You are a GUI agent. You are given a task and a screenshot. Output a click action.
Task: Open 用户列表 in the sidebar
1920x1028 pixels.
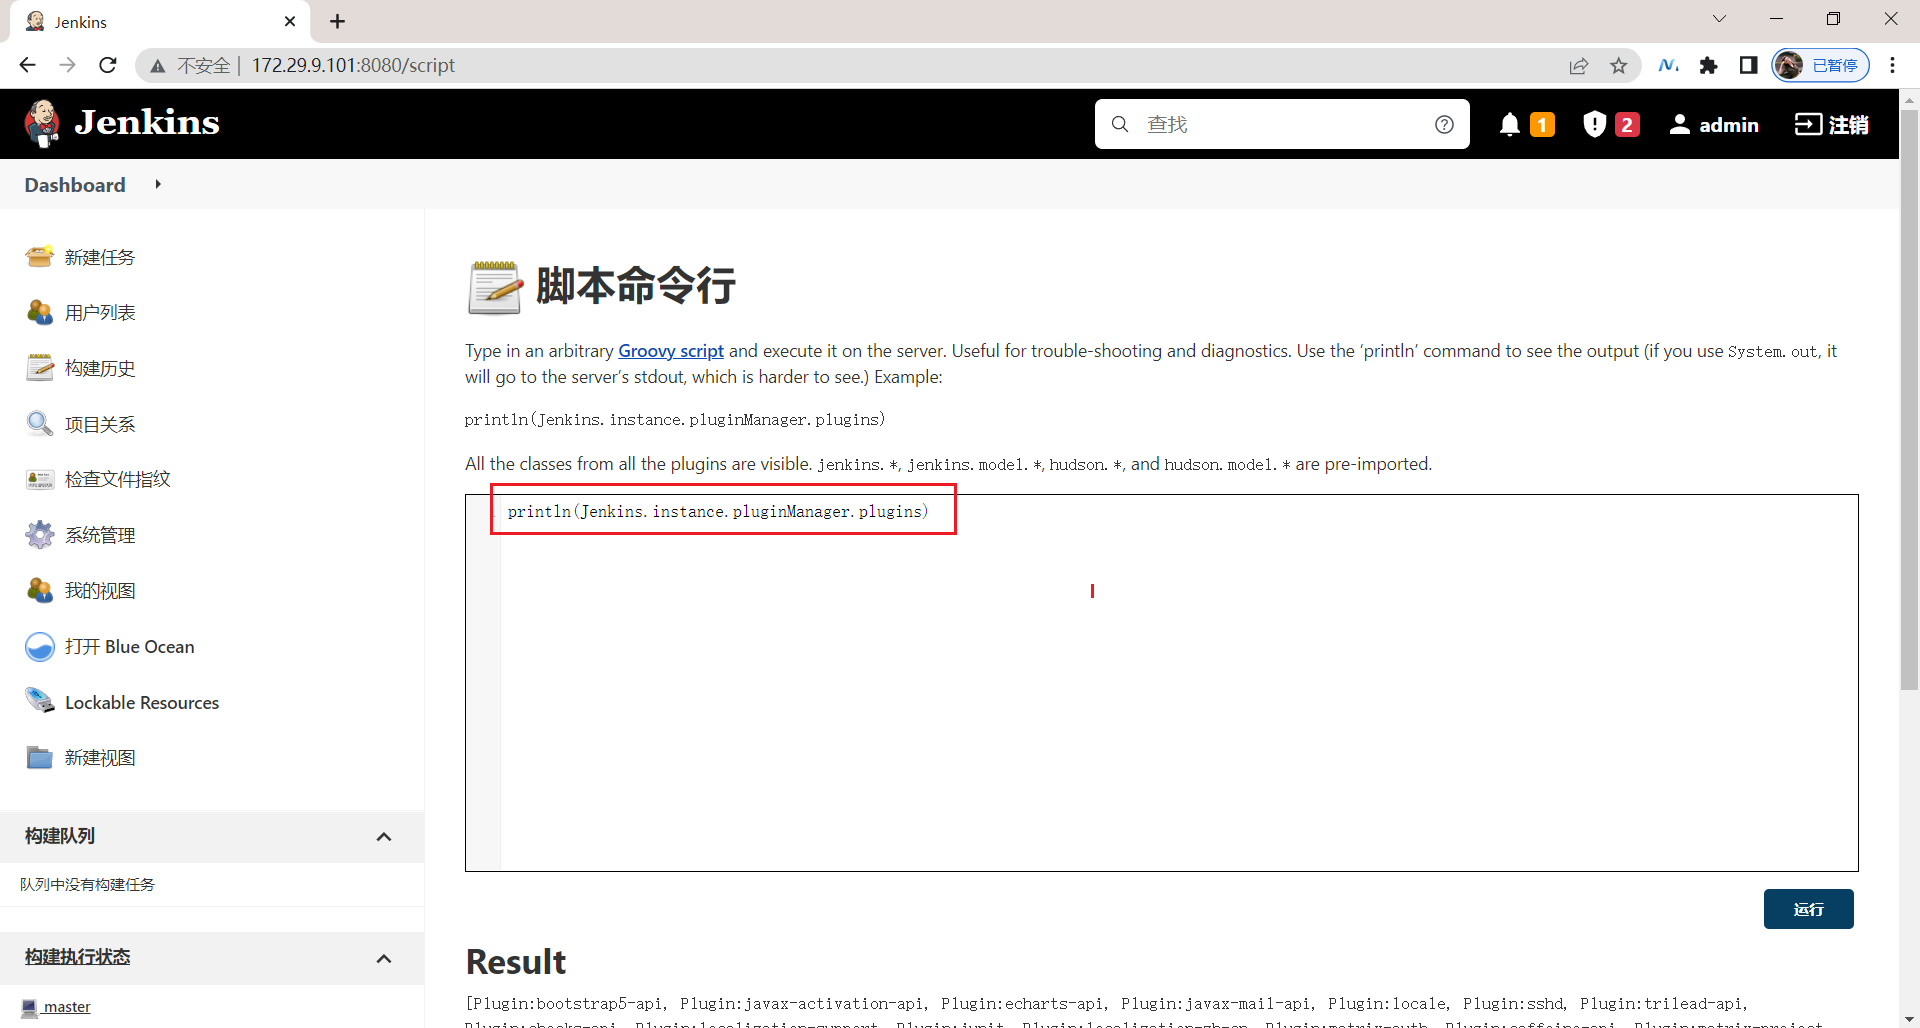(100, 312)
